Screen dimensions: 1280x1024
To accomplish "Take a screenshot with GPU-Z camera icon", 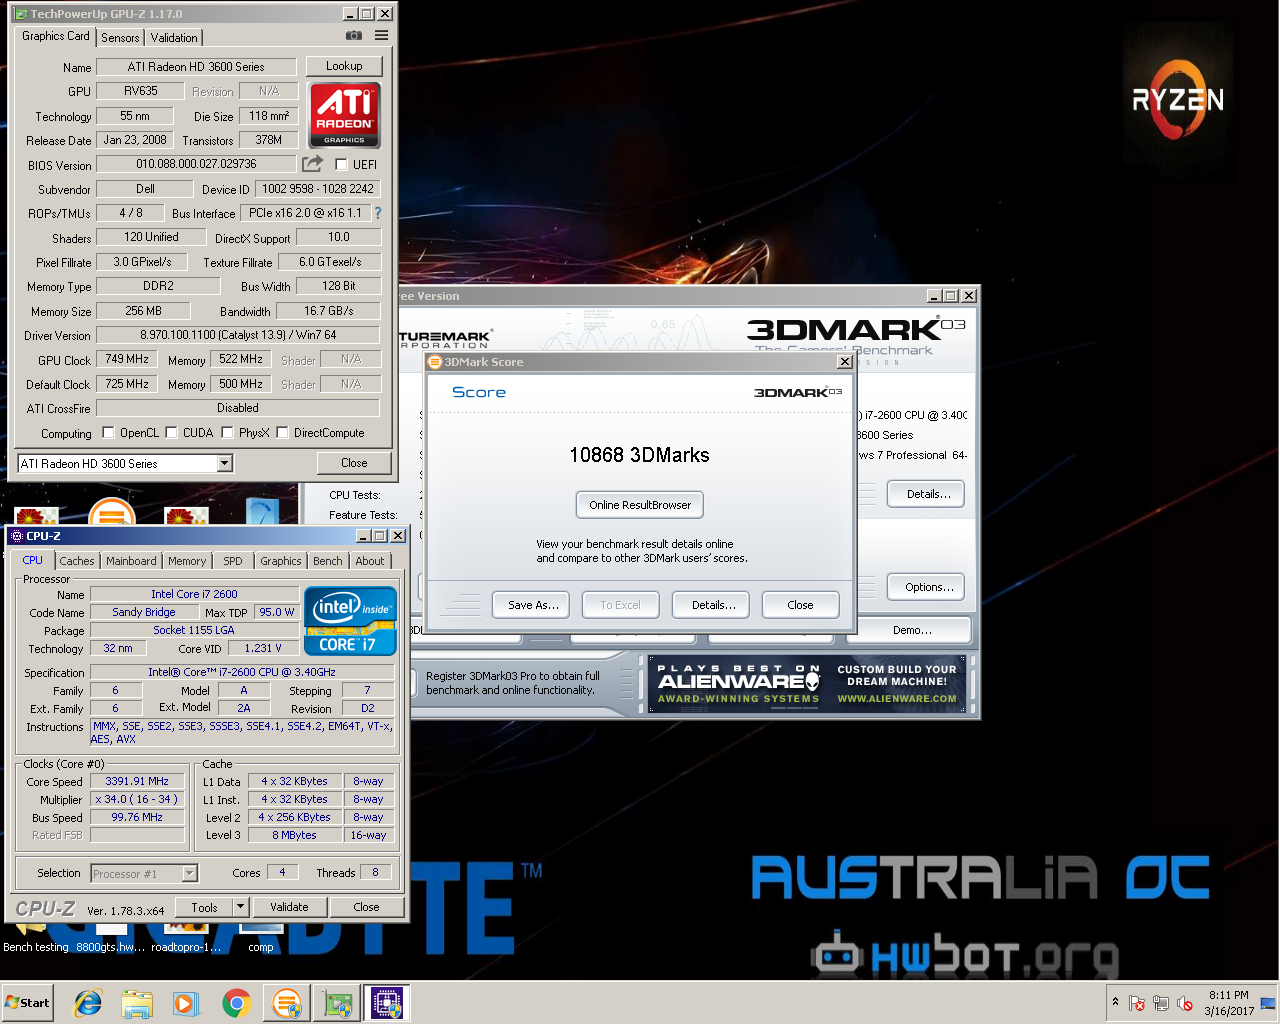I will (354, 35).
